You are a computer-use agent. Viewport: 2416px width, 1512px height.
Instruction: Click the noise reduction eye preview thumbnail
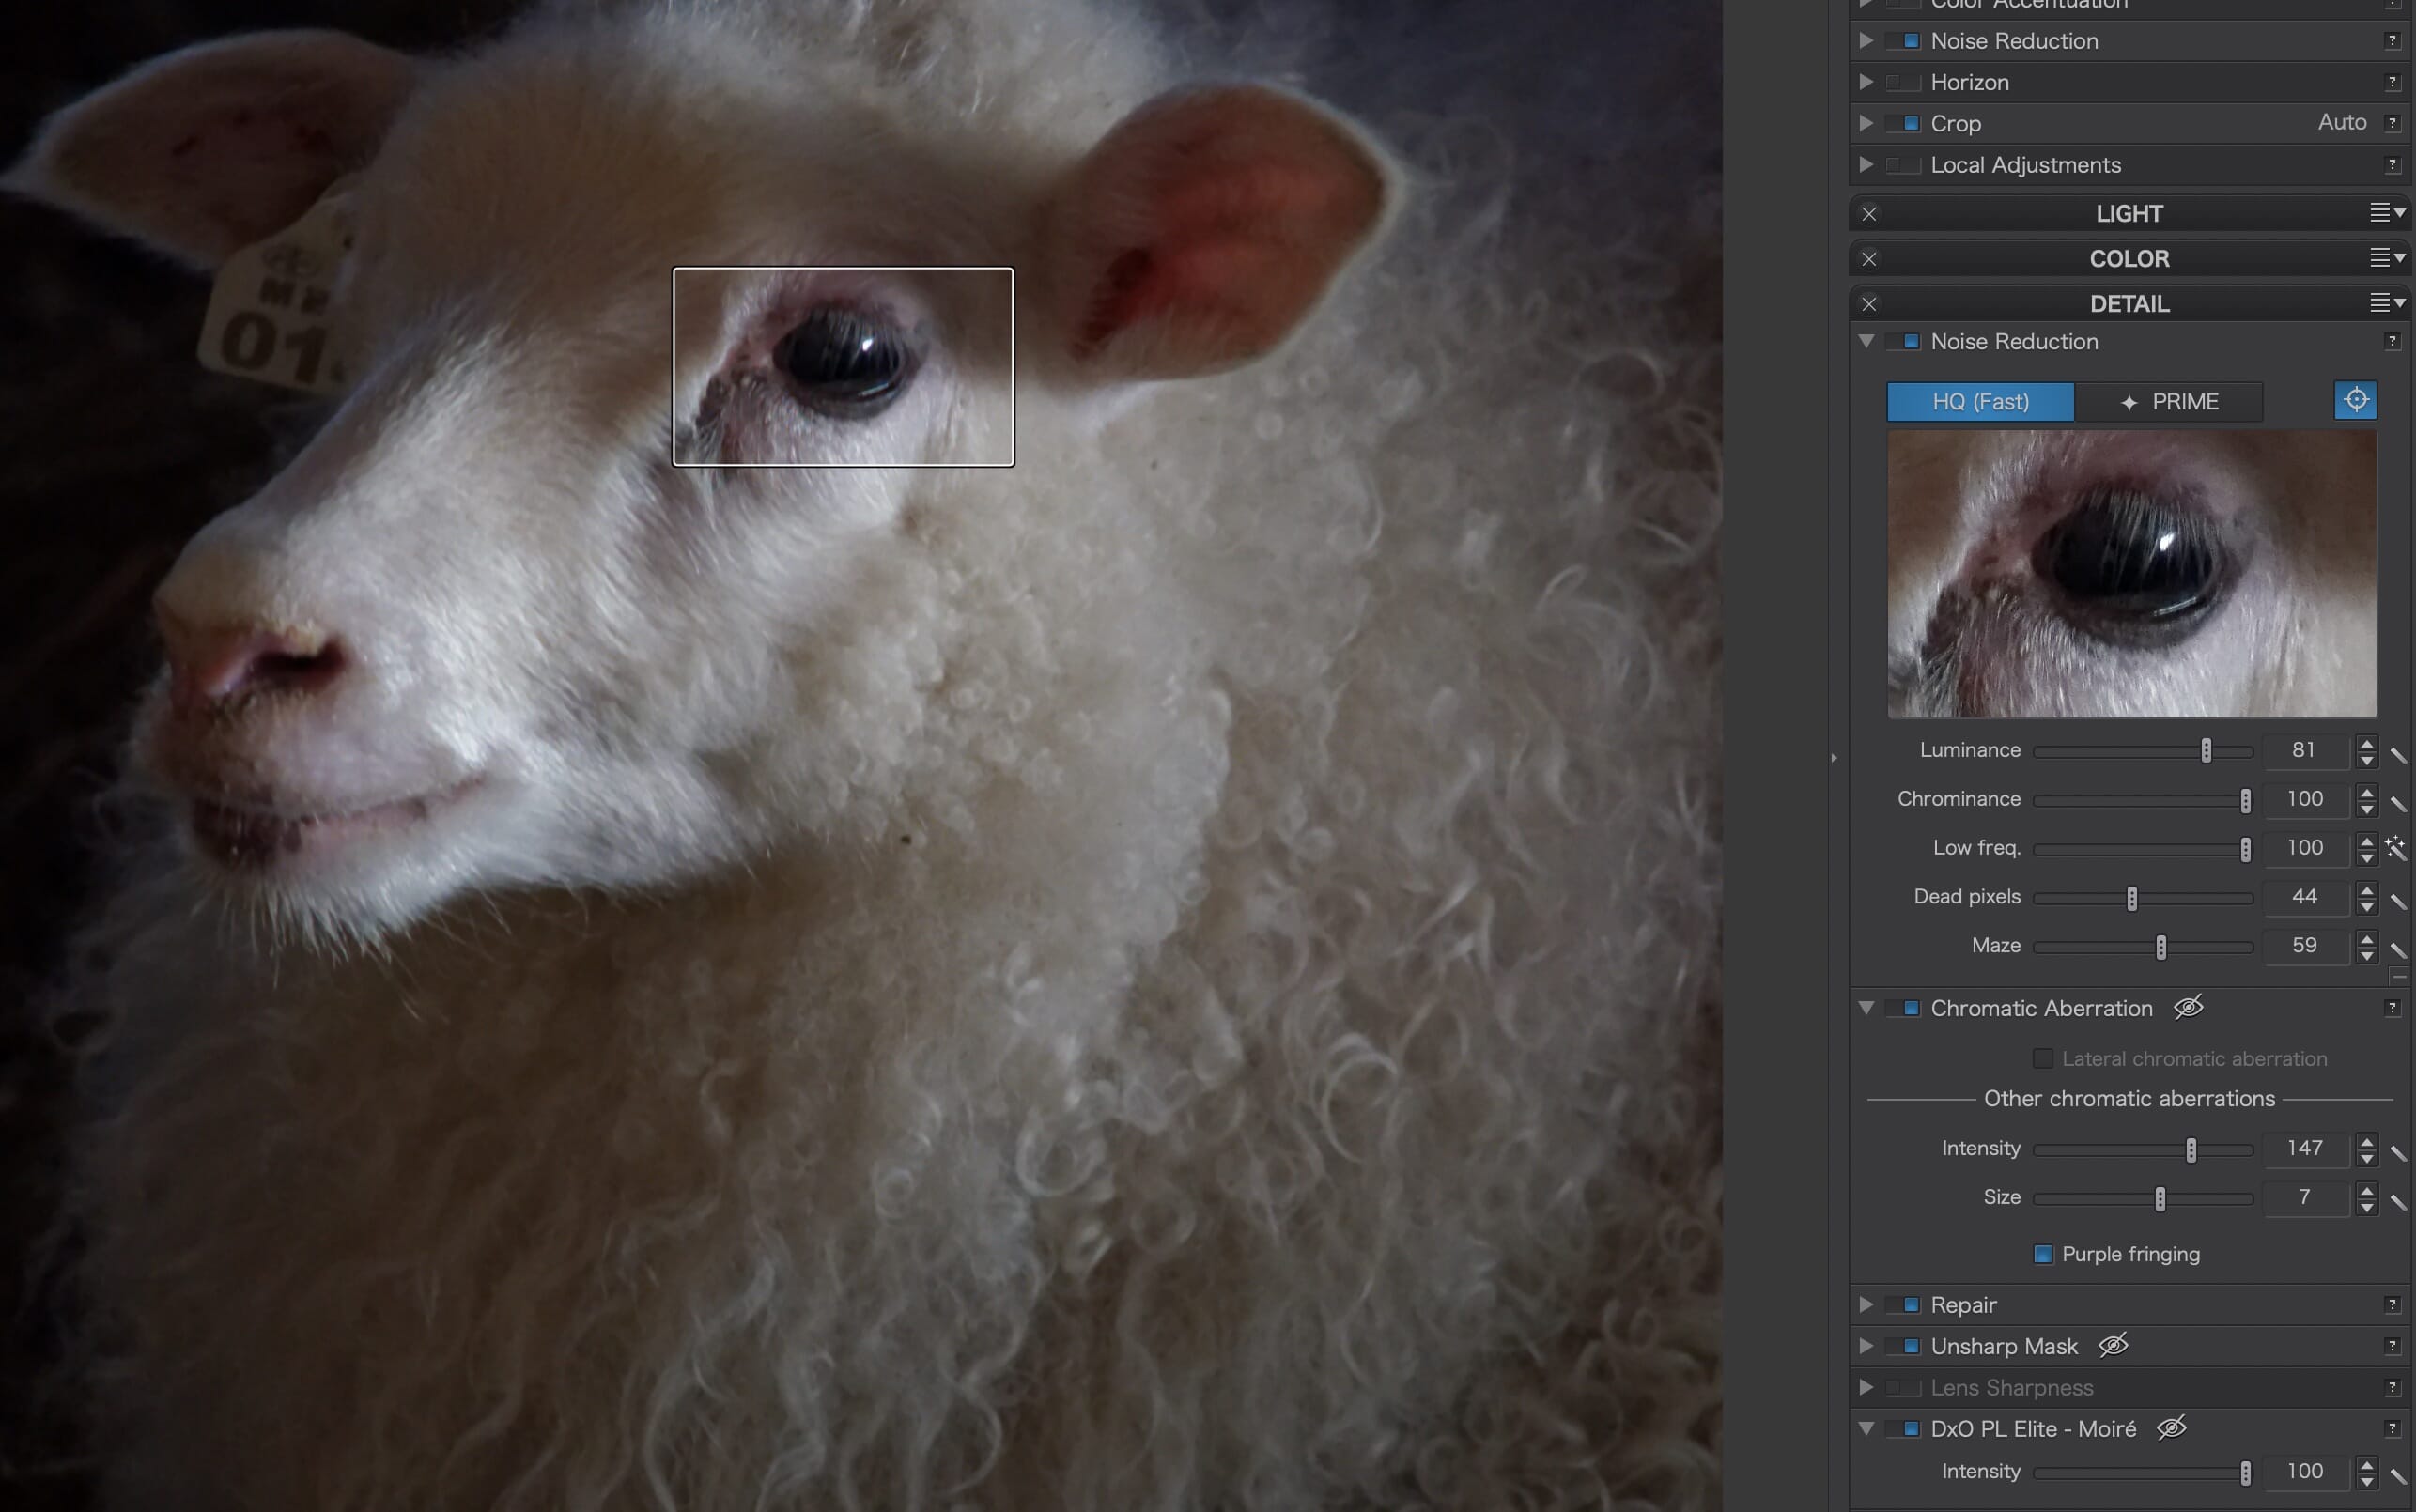(x=2131, y=574)
